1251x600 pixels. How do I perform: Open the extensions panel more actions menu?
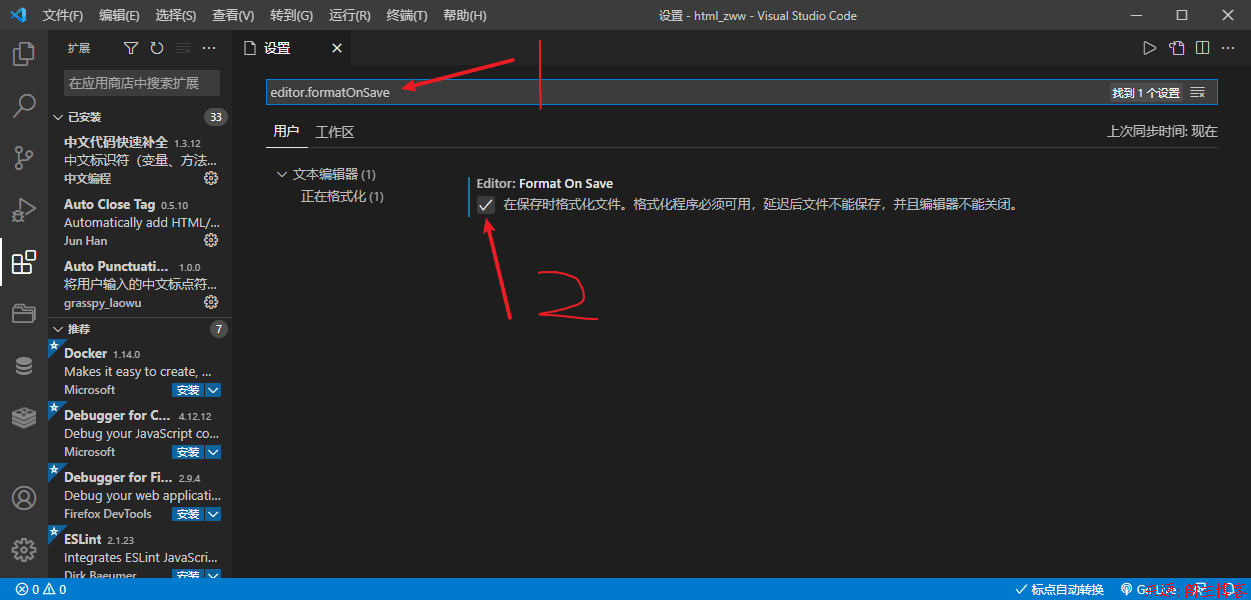(209, 48)
